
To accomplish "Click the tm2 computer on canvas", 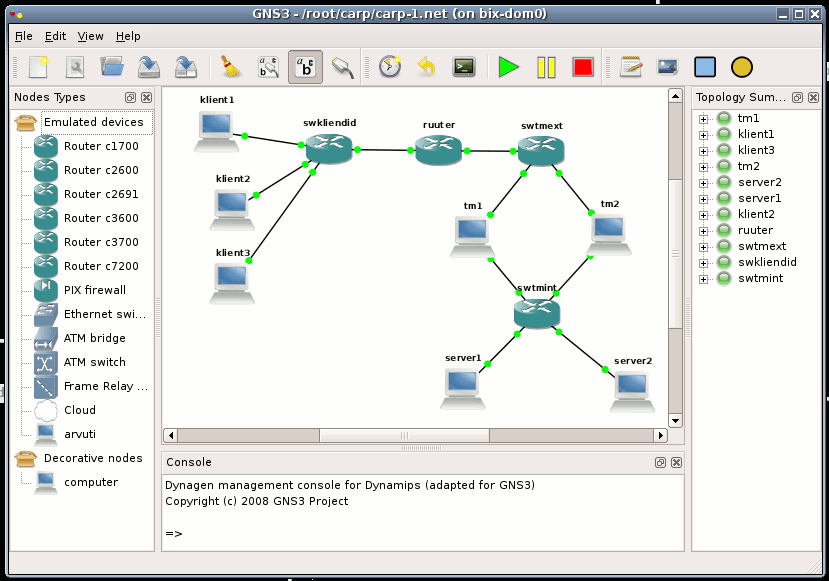I will pos(609,235).
